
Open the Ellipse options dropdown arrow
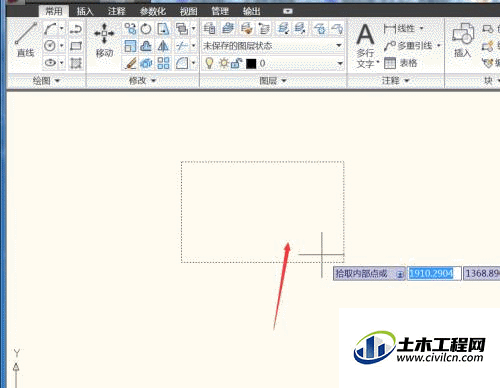[62, 62]
